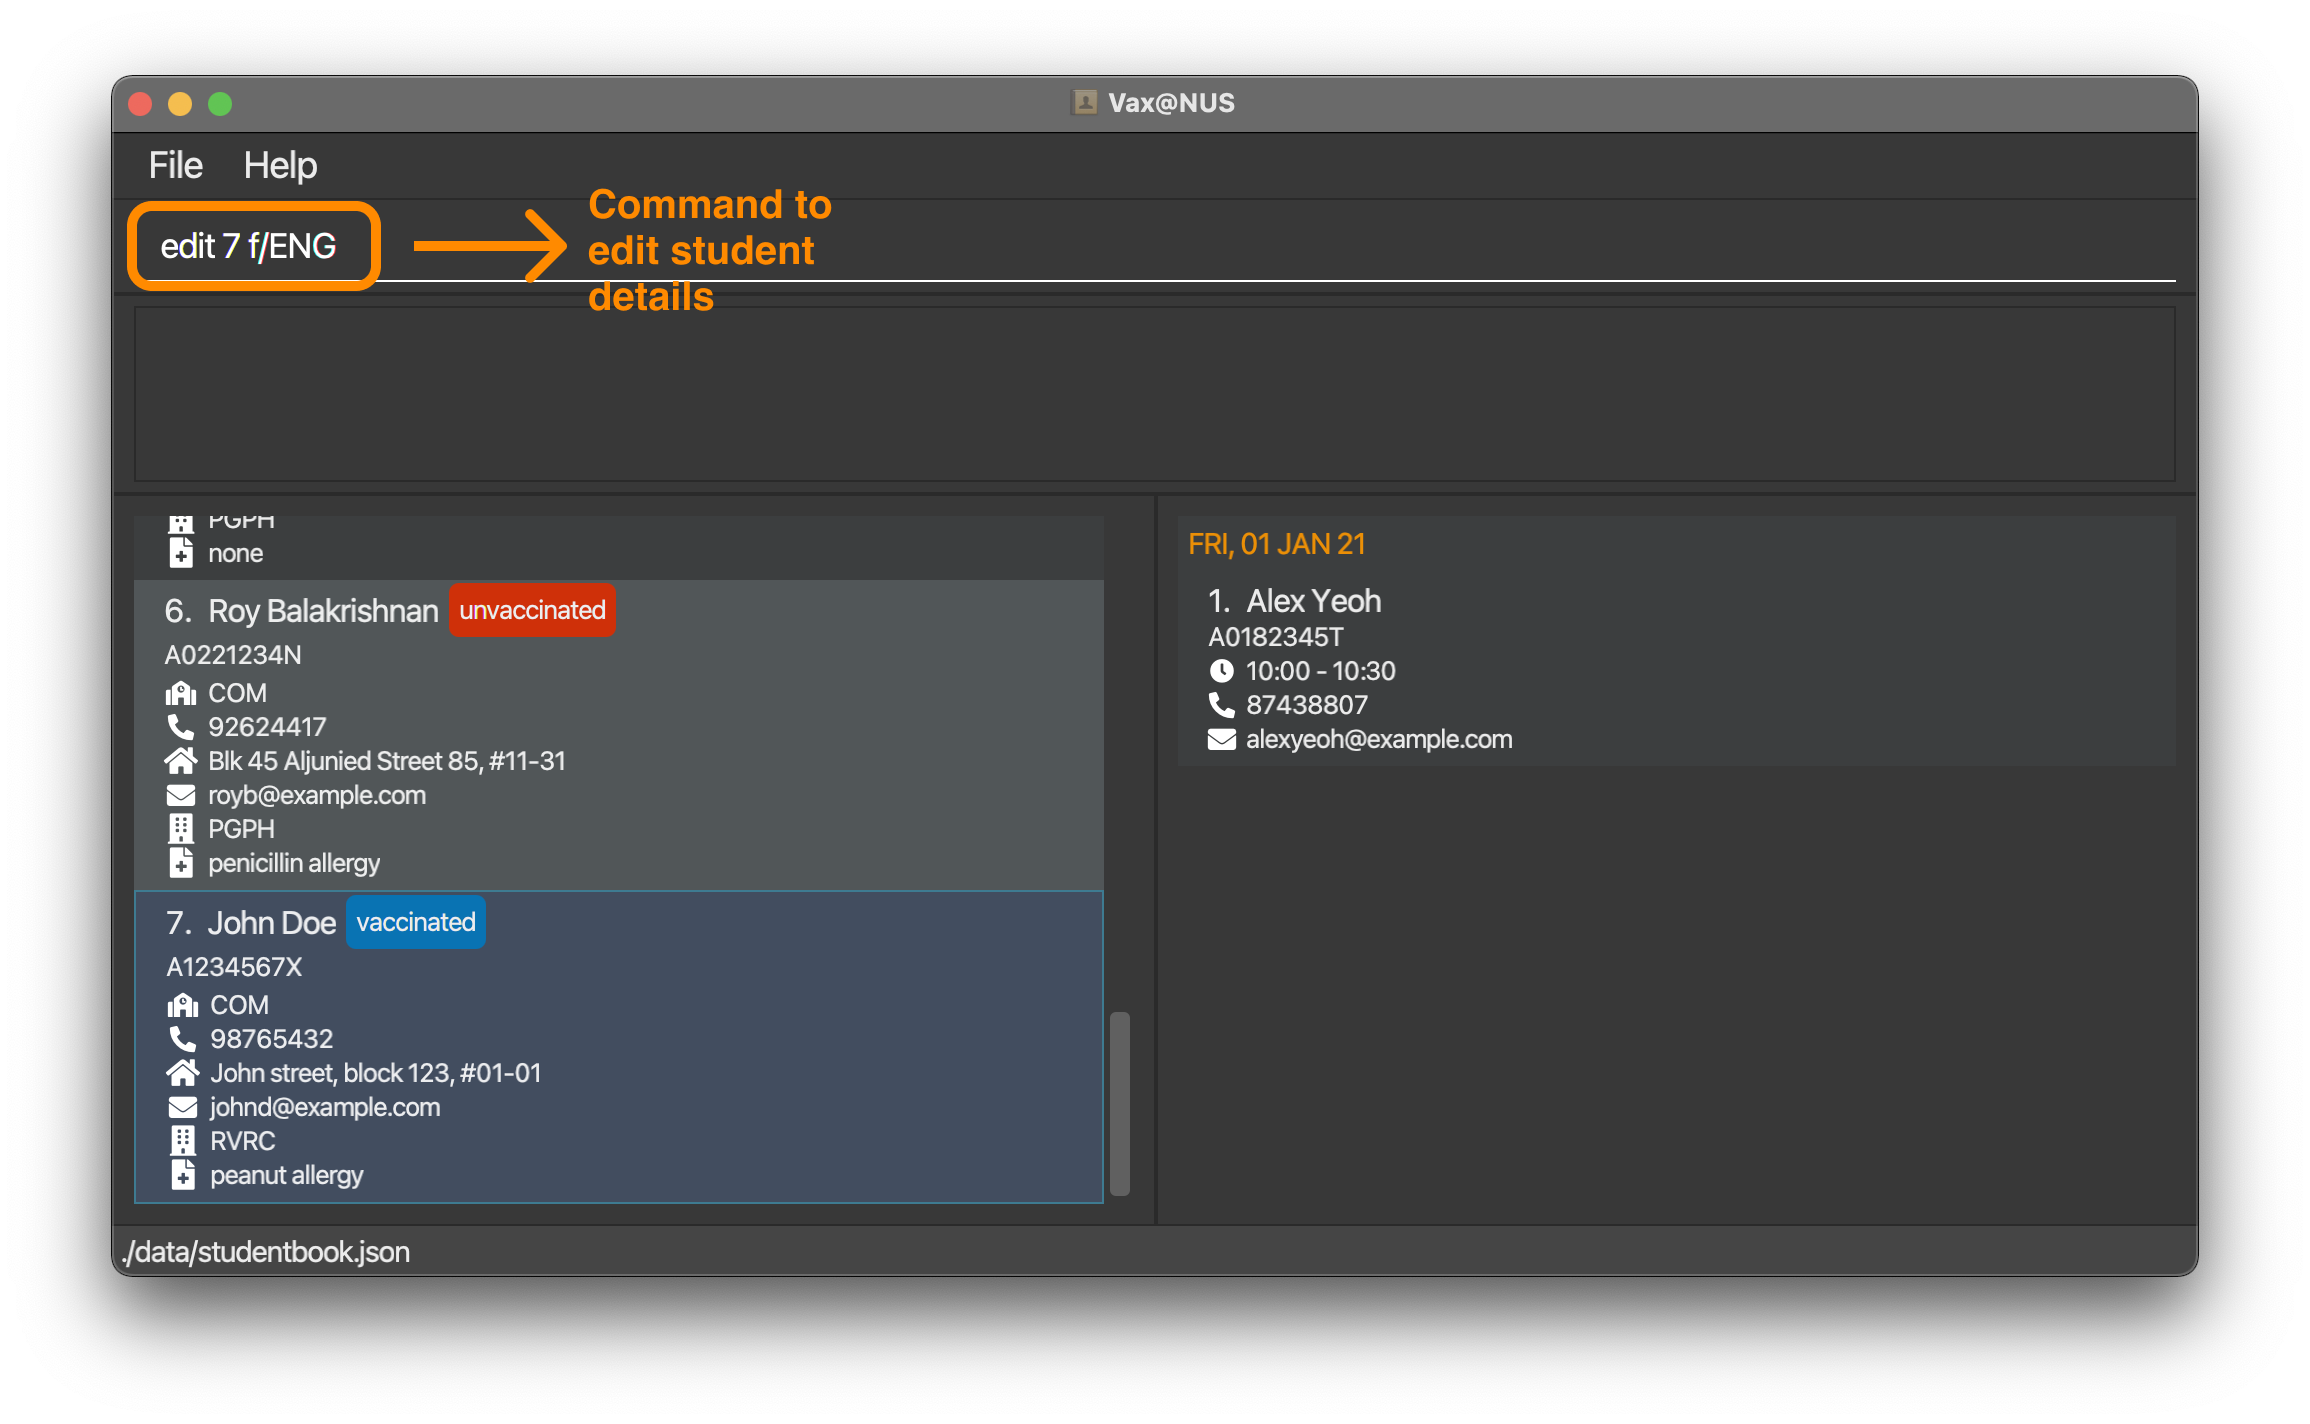This screenshot has height=1424, width=2310.
Task: Click clock icon beside 10:00 - 10:30
Action: click(1221, 671)
